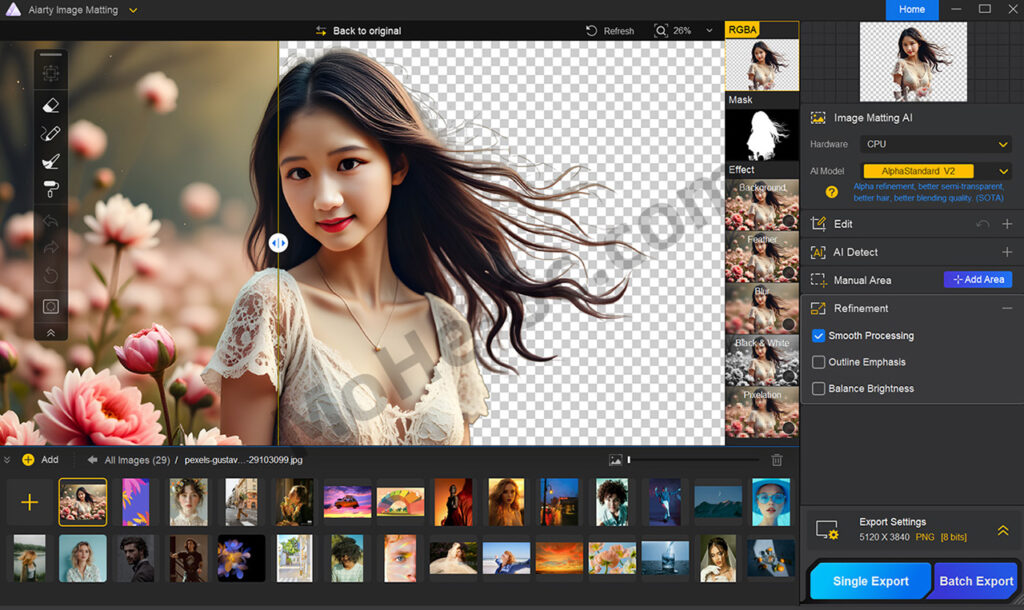Select the brush tool in the sidebar

48,161
